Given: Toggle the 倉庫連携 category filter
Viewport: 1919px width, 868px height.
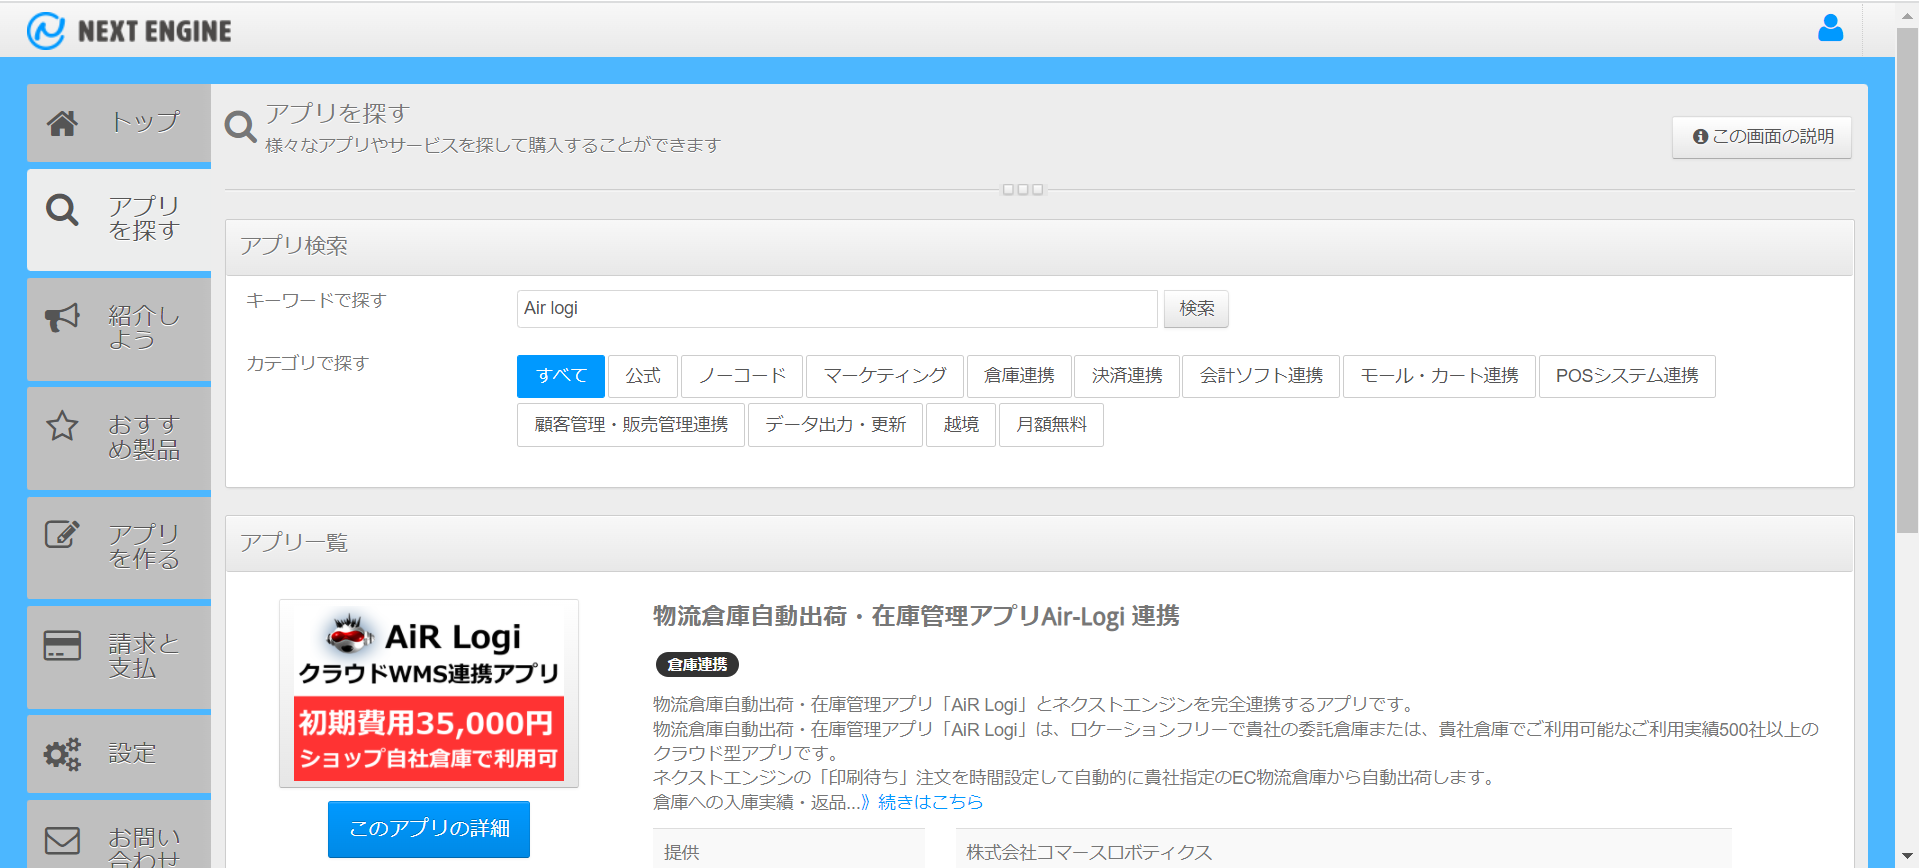Looking at the screenshot, I should pyautogui.click(x=1018, y=376).
